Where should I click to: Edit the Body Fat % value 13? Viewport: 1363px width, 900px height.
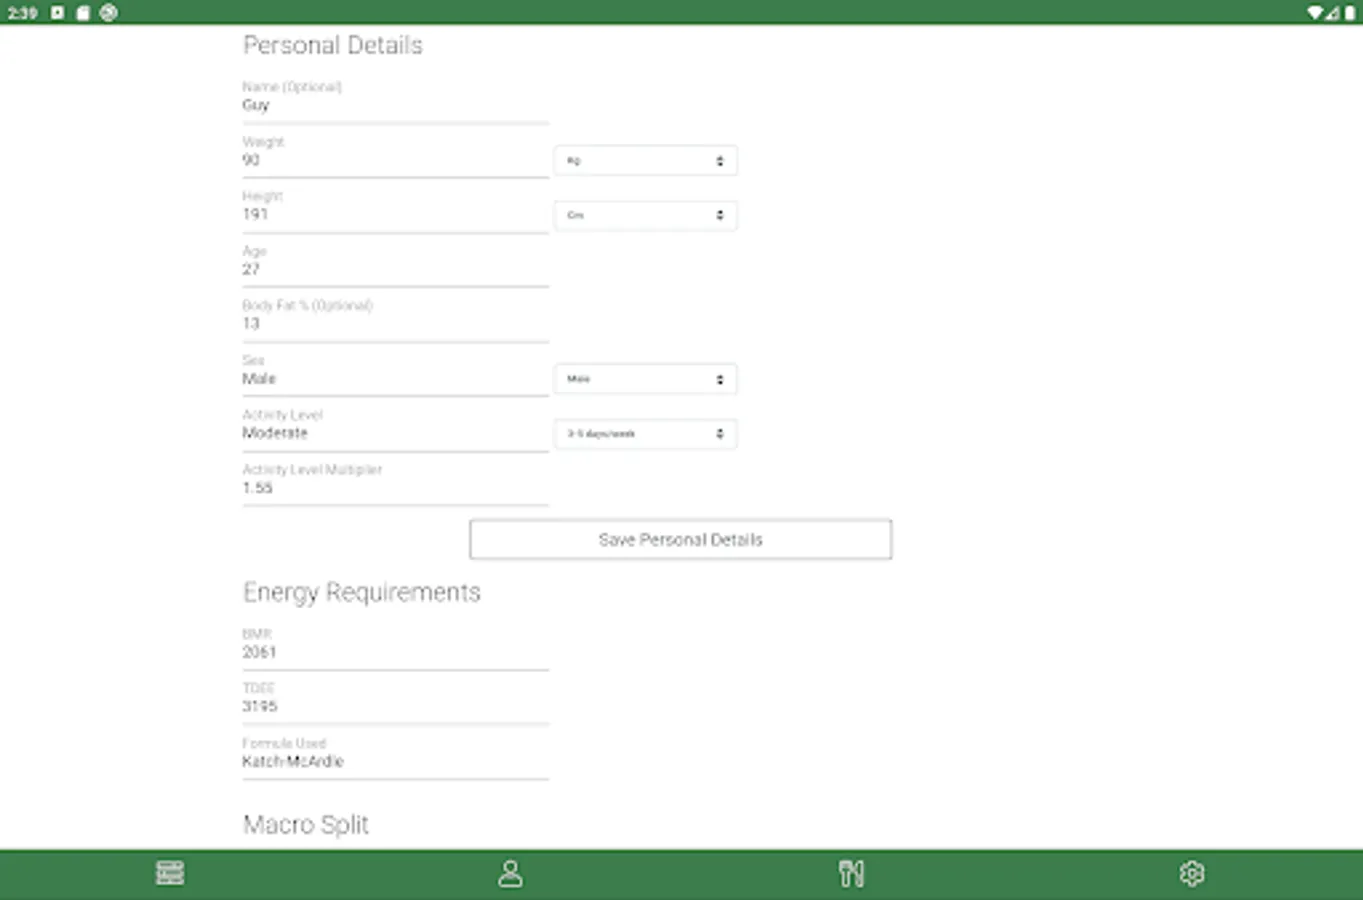(x=395, y=323)
